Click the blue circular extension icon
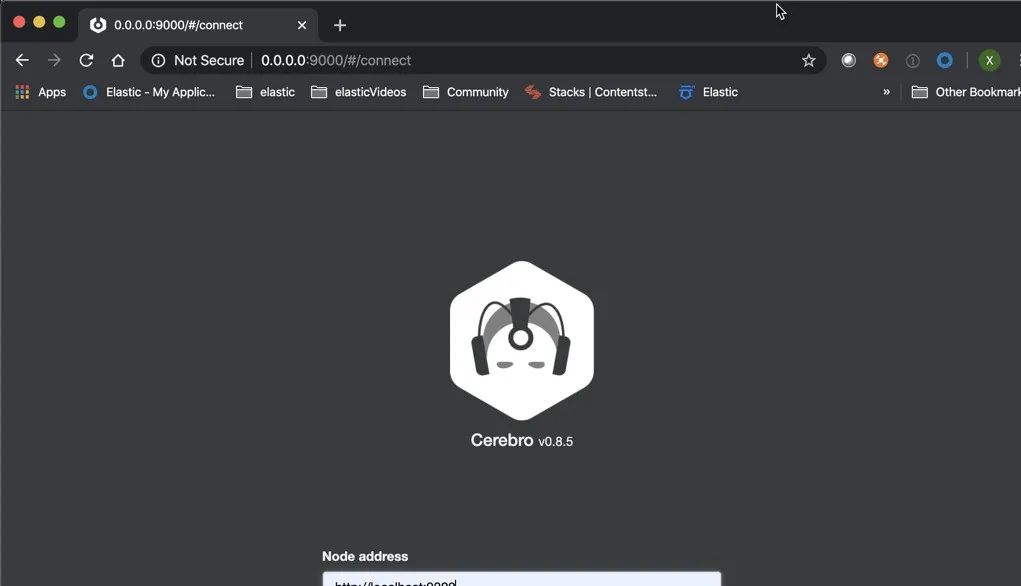 click(944, 60)
